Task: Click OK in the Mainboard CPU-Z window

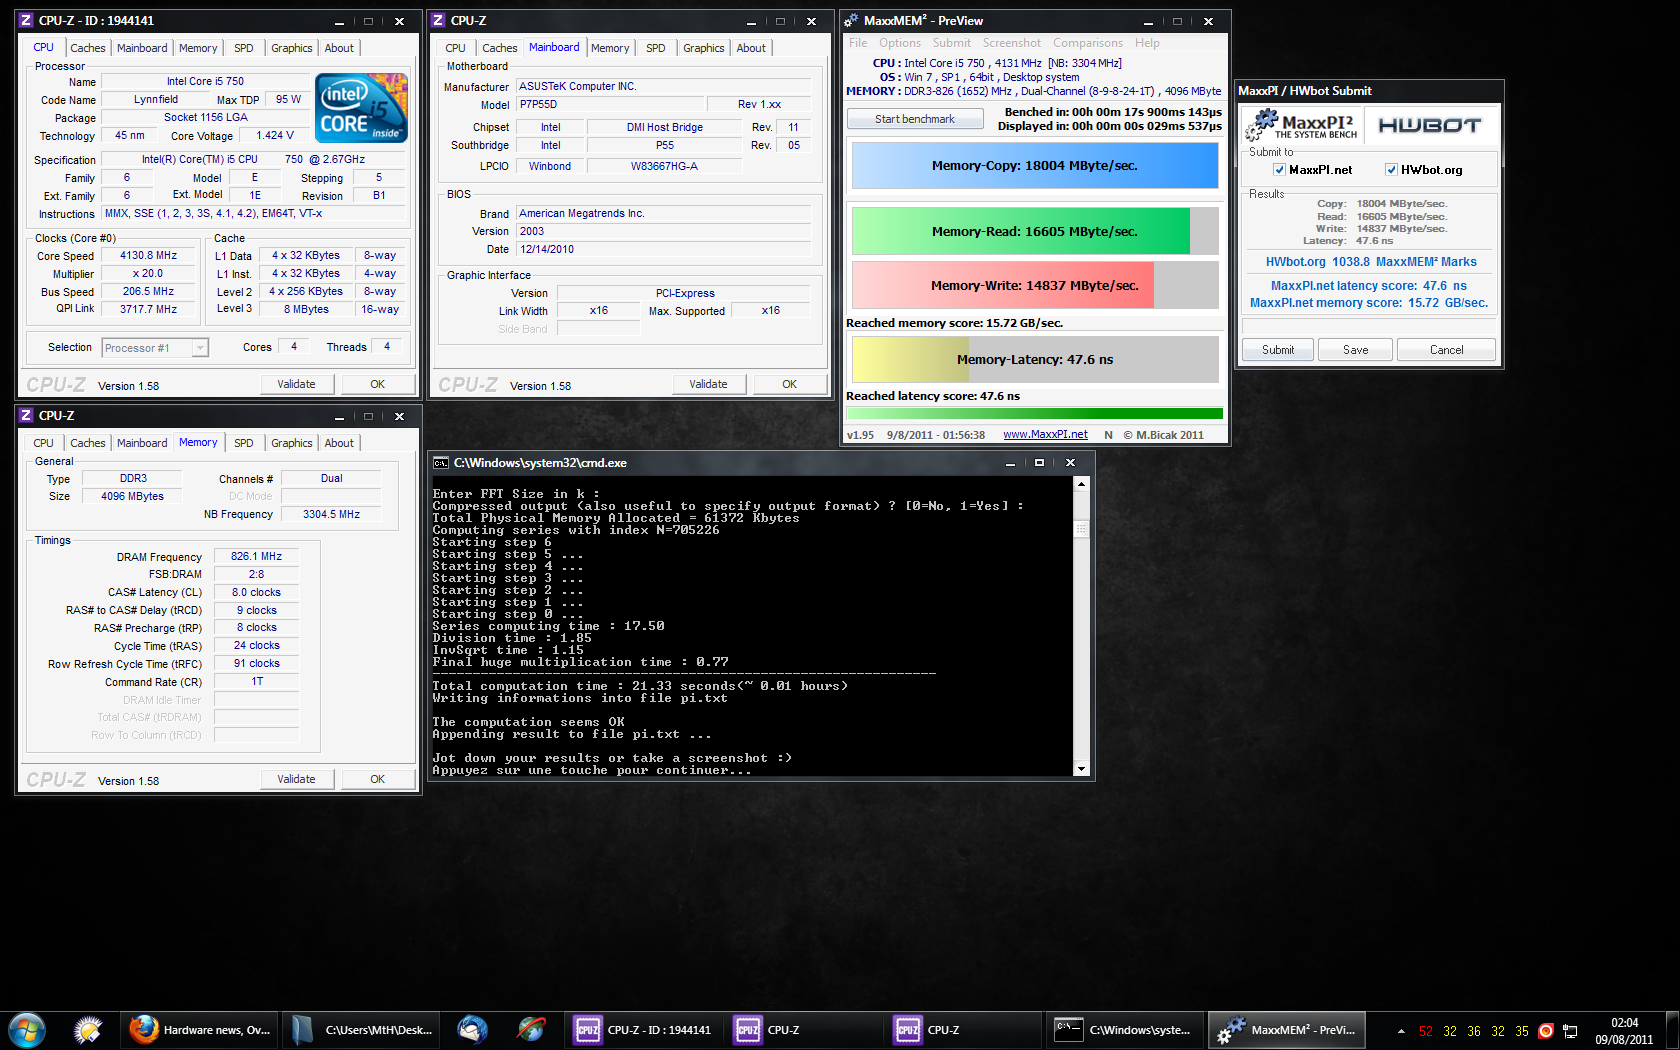Action: tap(790, 385)
